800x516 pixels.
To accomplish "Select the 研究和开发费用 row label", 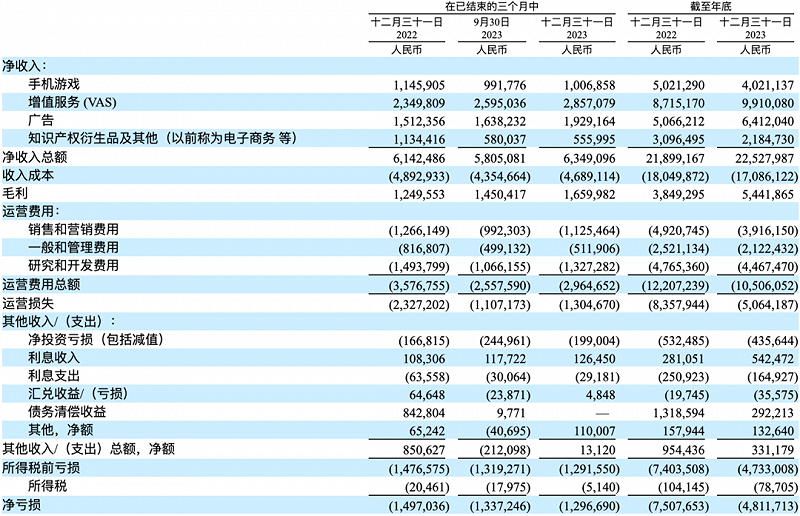I will 73,266.
